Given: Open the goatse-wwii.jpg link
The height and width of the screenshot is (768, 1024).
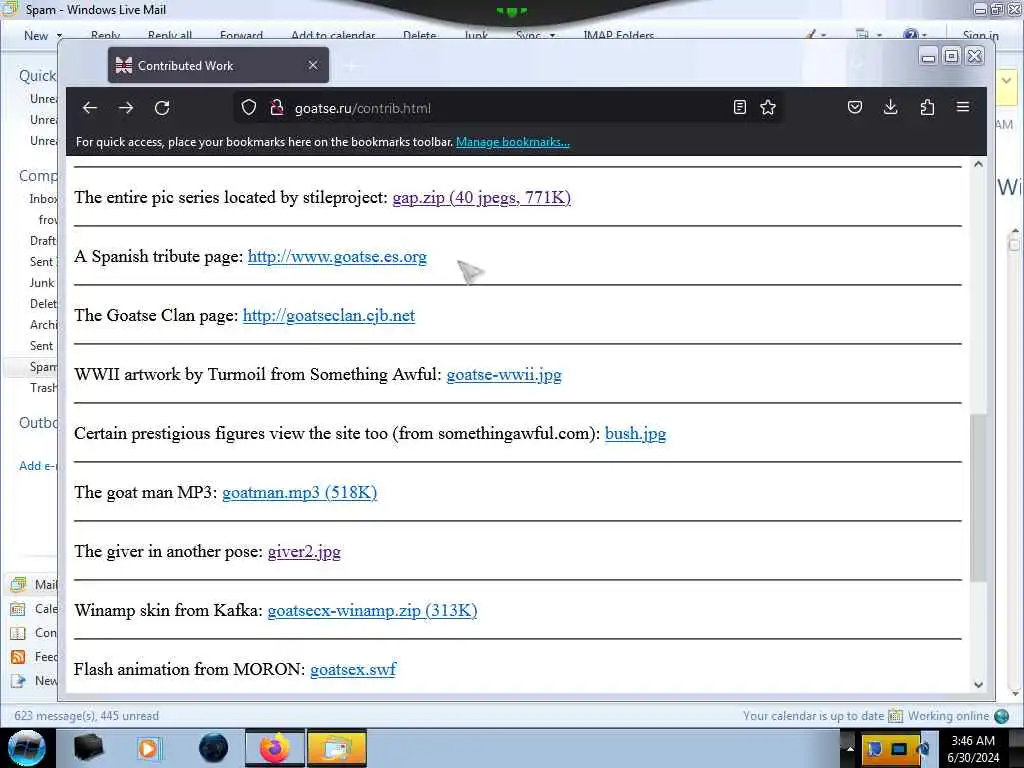Looking at the screenshot, I should point(504,374).
